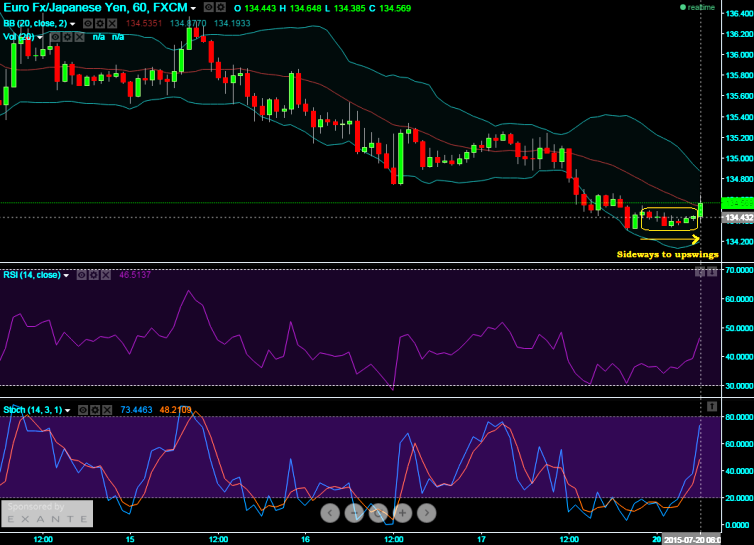Image resolution: width=754 pixels, height=545 pixels.
Task: Toggle visibility of the Stoch indicator
Action: coord(83,410)
